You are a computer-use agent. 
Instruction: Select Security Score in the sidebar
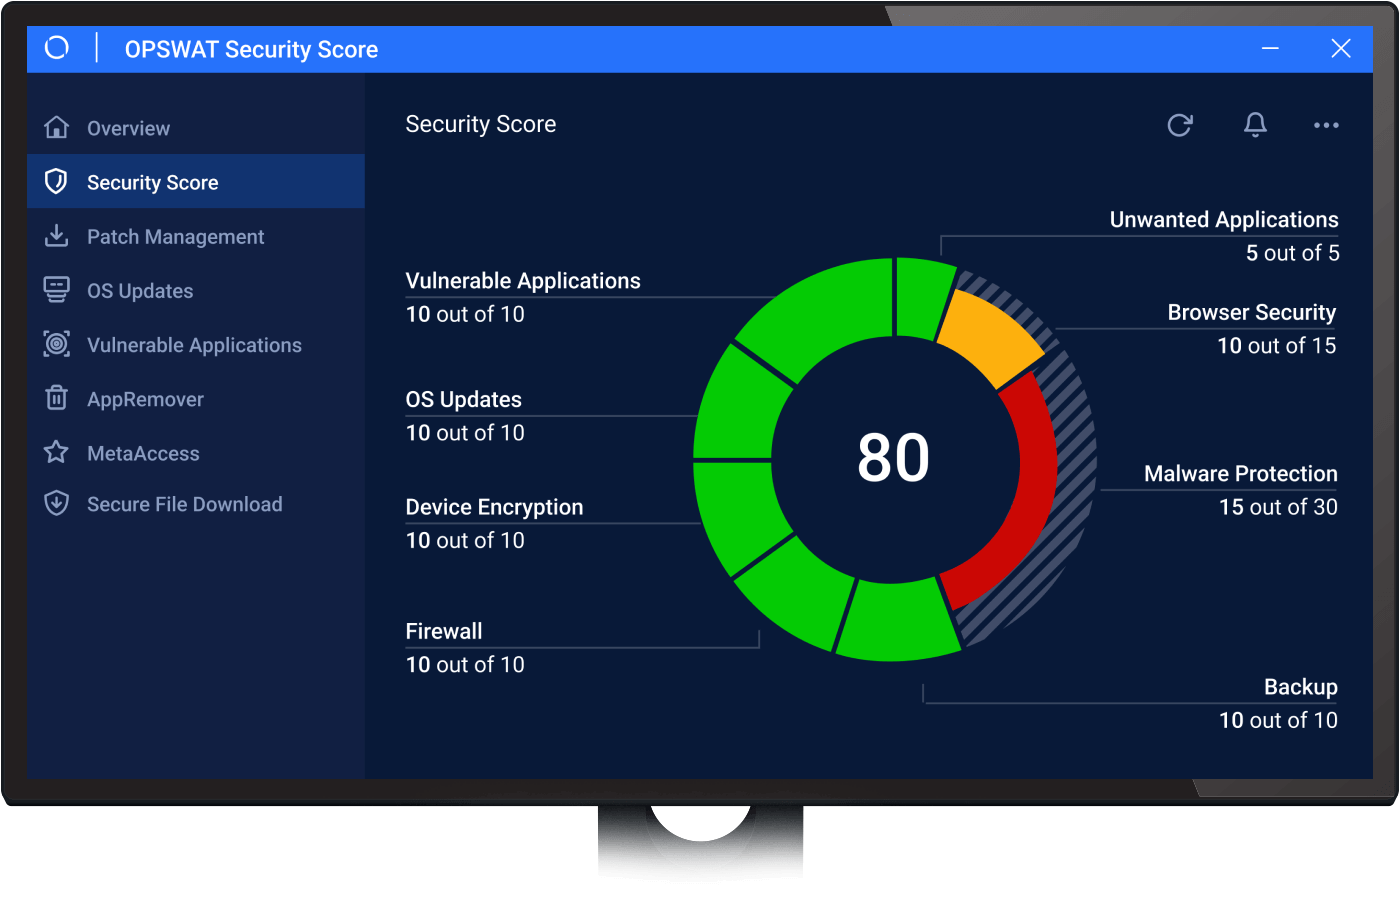(x=196, y=182)
